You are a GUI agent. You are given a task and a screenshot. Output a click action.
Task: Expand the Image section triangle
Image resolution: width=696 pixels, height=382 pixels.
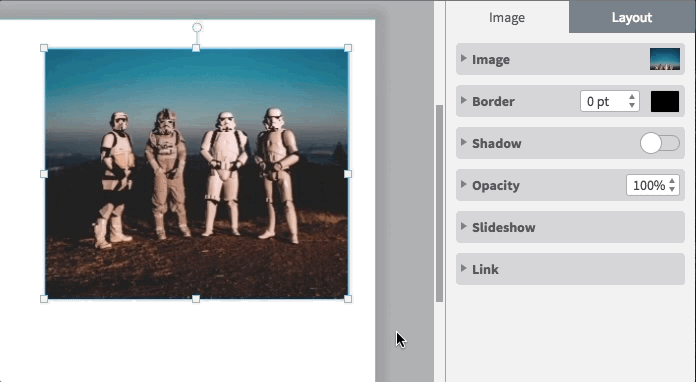click(463, 58)
